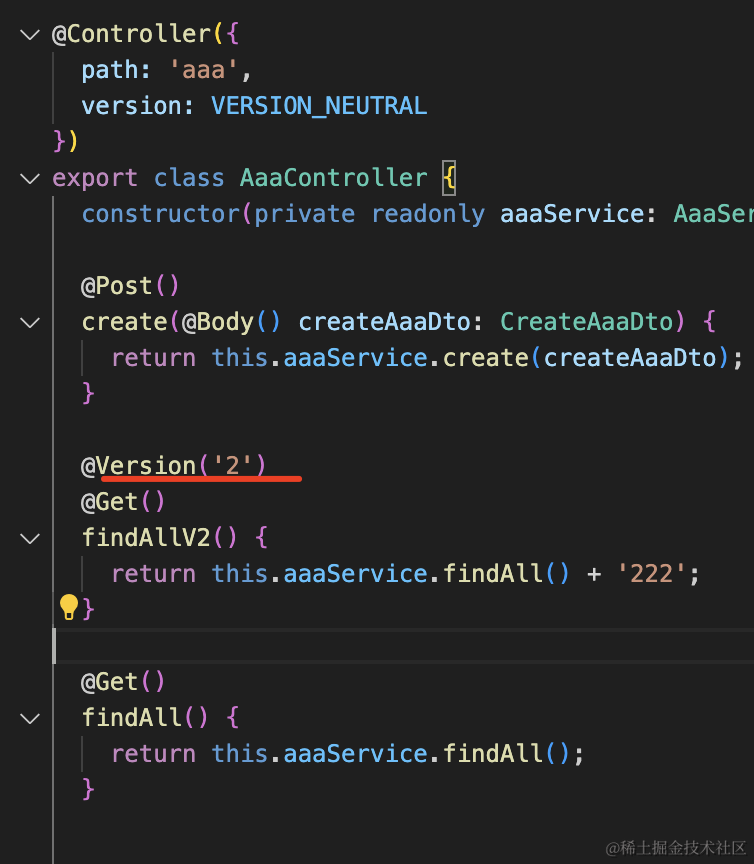Fold the findAll() method chevron
Viewport: 754px width, 864px height.
(x=30, y=718)
